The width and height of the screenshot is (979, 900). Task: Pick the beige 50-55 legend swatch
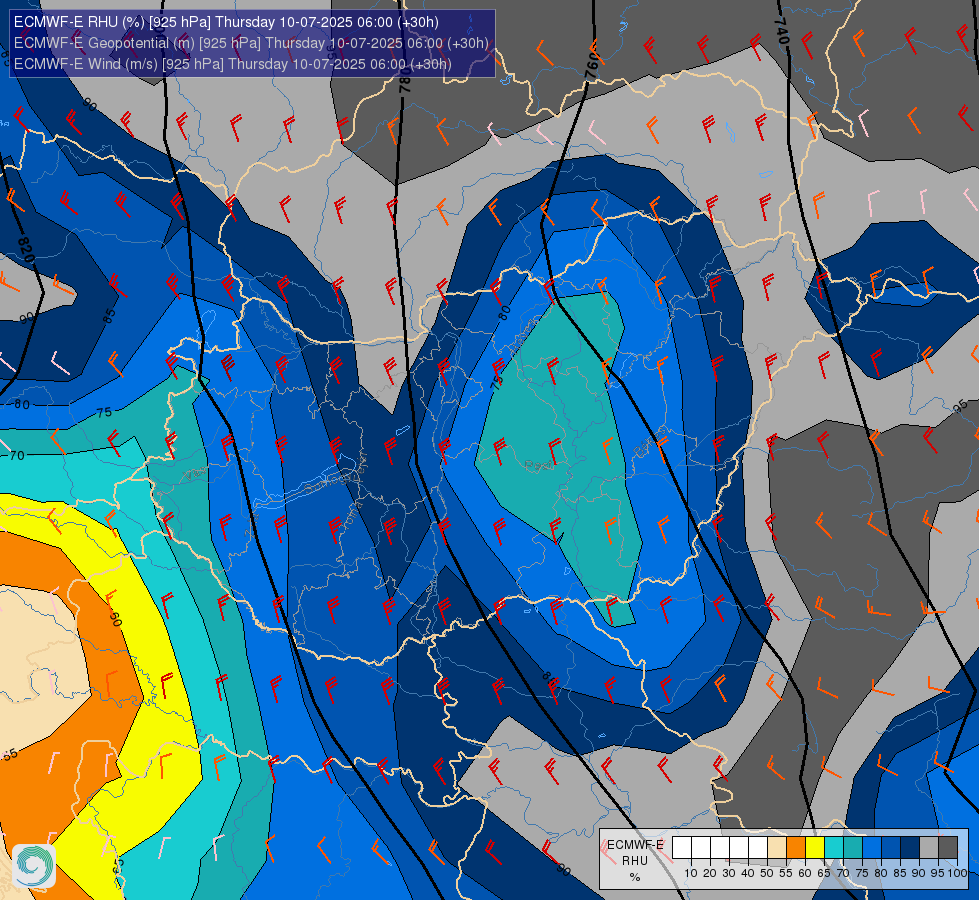(x=777, y=847)
